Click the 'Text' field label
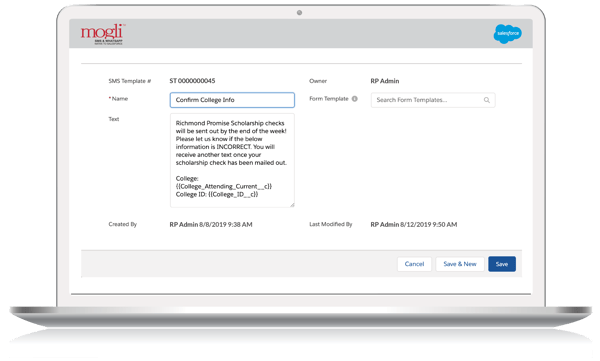The image size is (600, 361). (114, 119)
